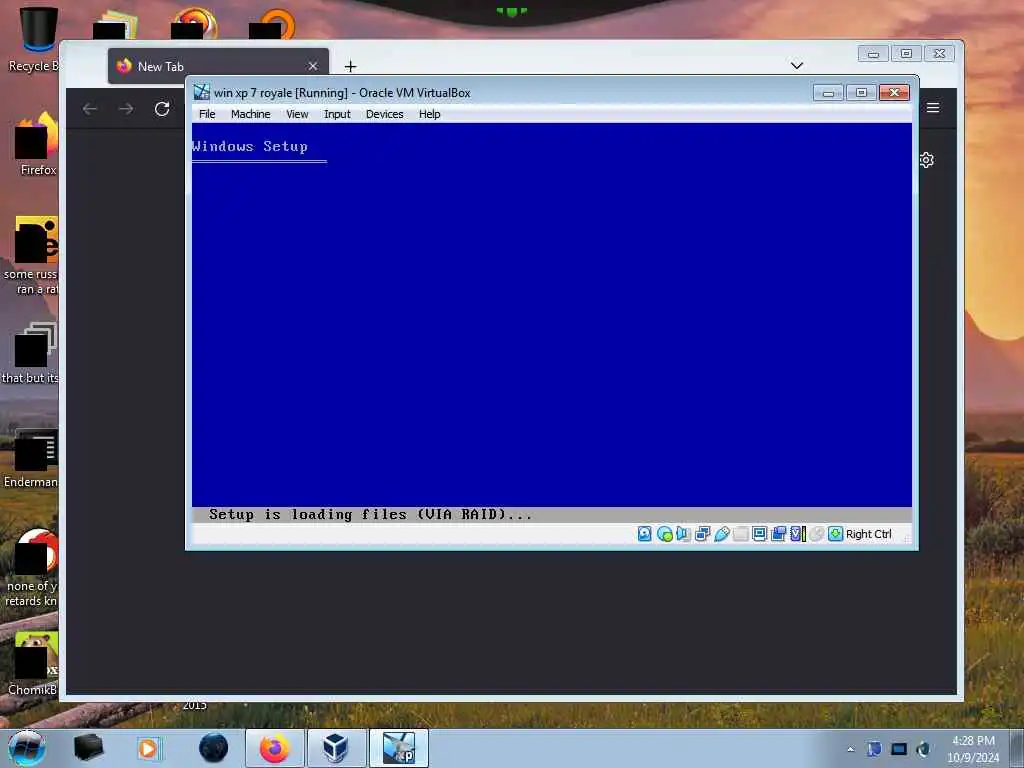
Task: Switch to the XP virtual machine taskbar button
Action: click(x=399, y=748)
